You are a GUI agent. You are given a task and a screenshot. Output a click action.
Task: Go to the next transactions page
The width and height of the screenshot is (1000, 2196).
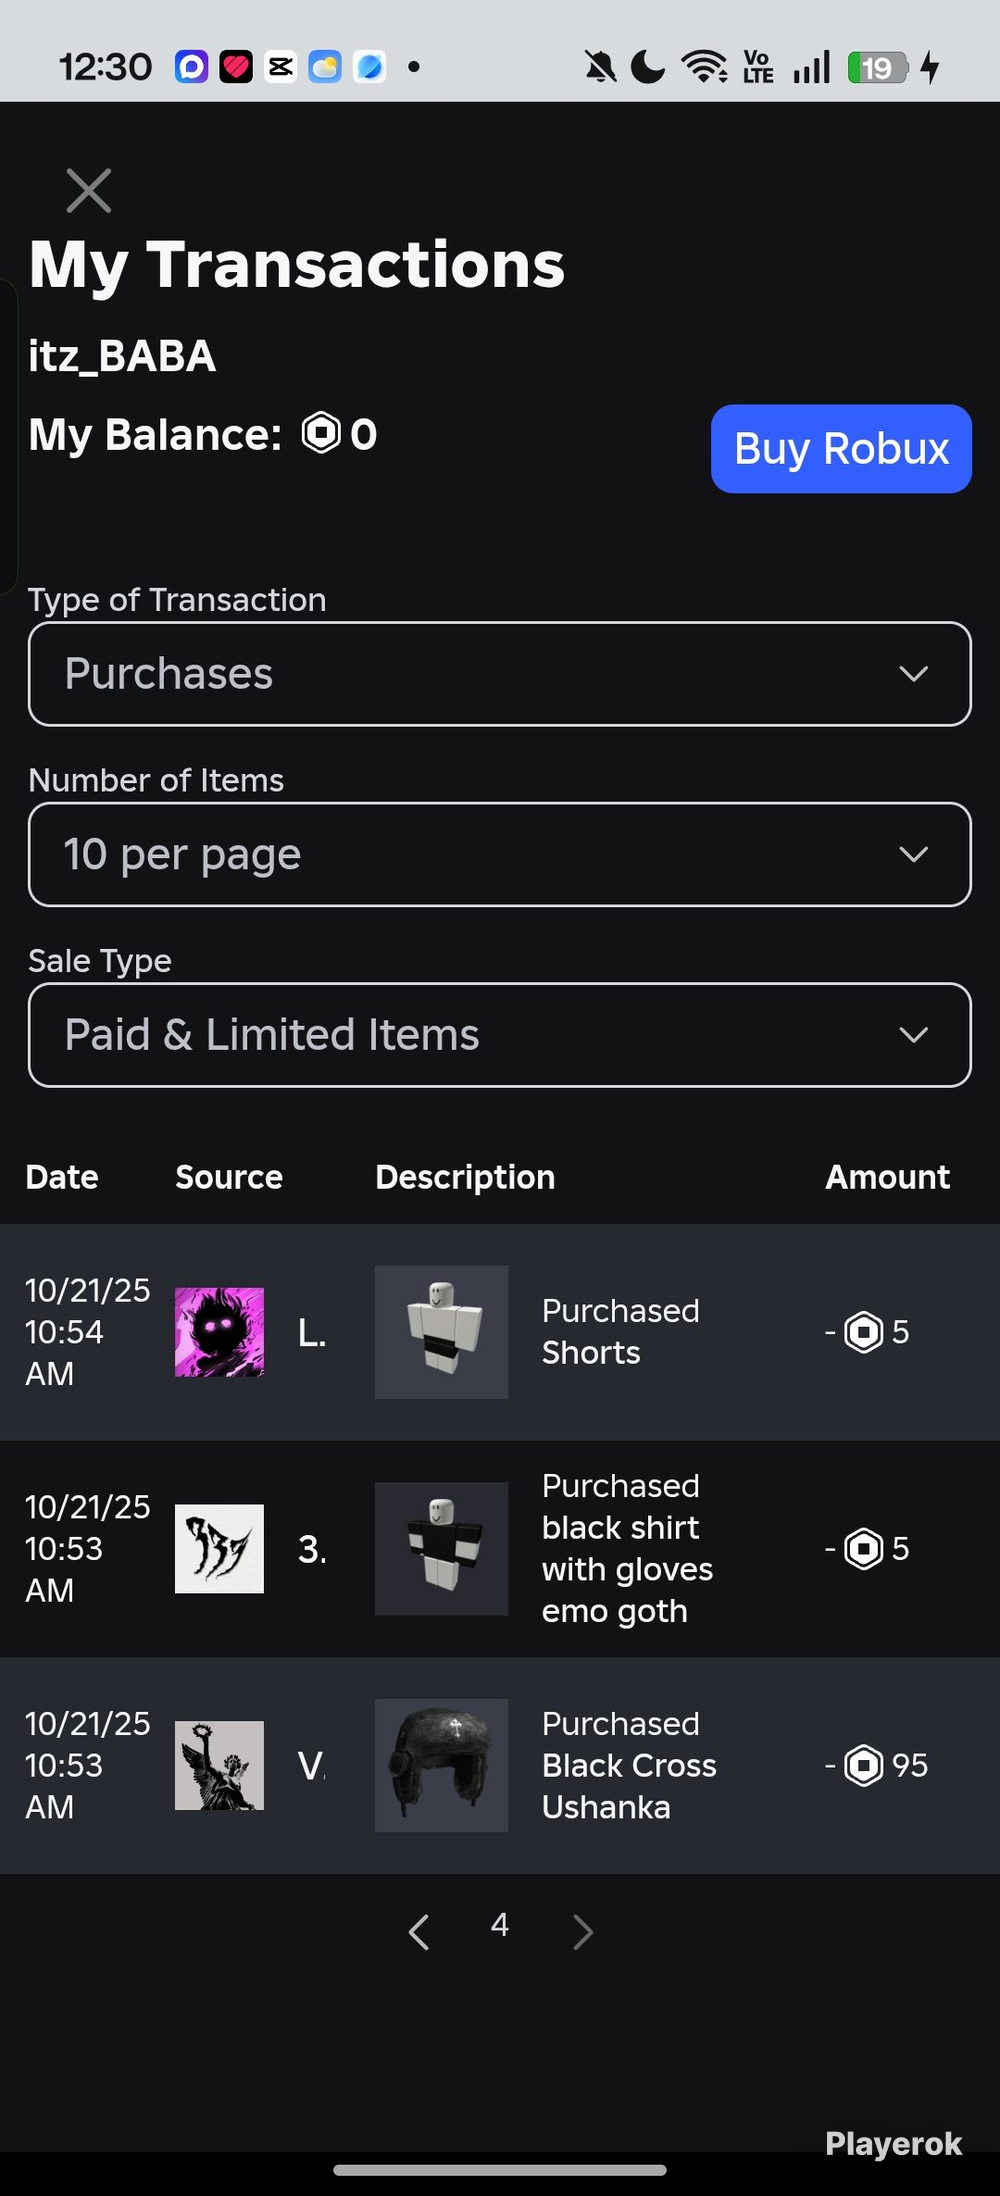point(583,1931)
